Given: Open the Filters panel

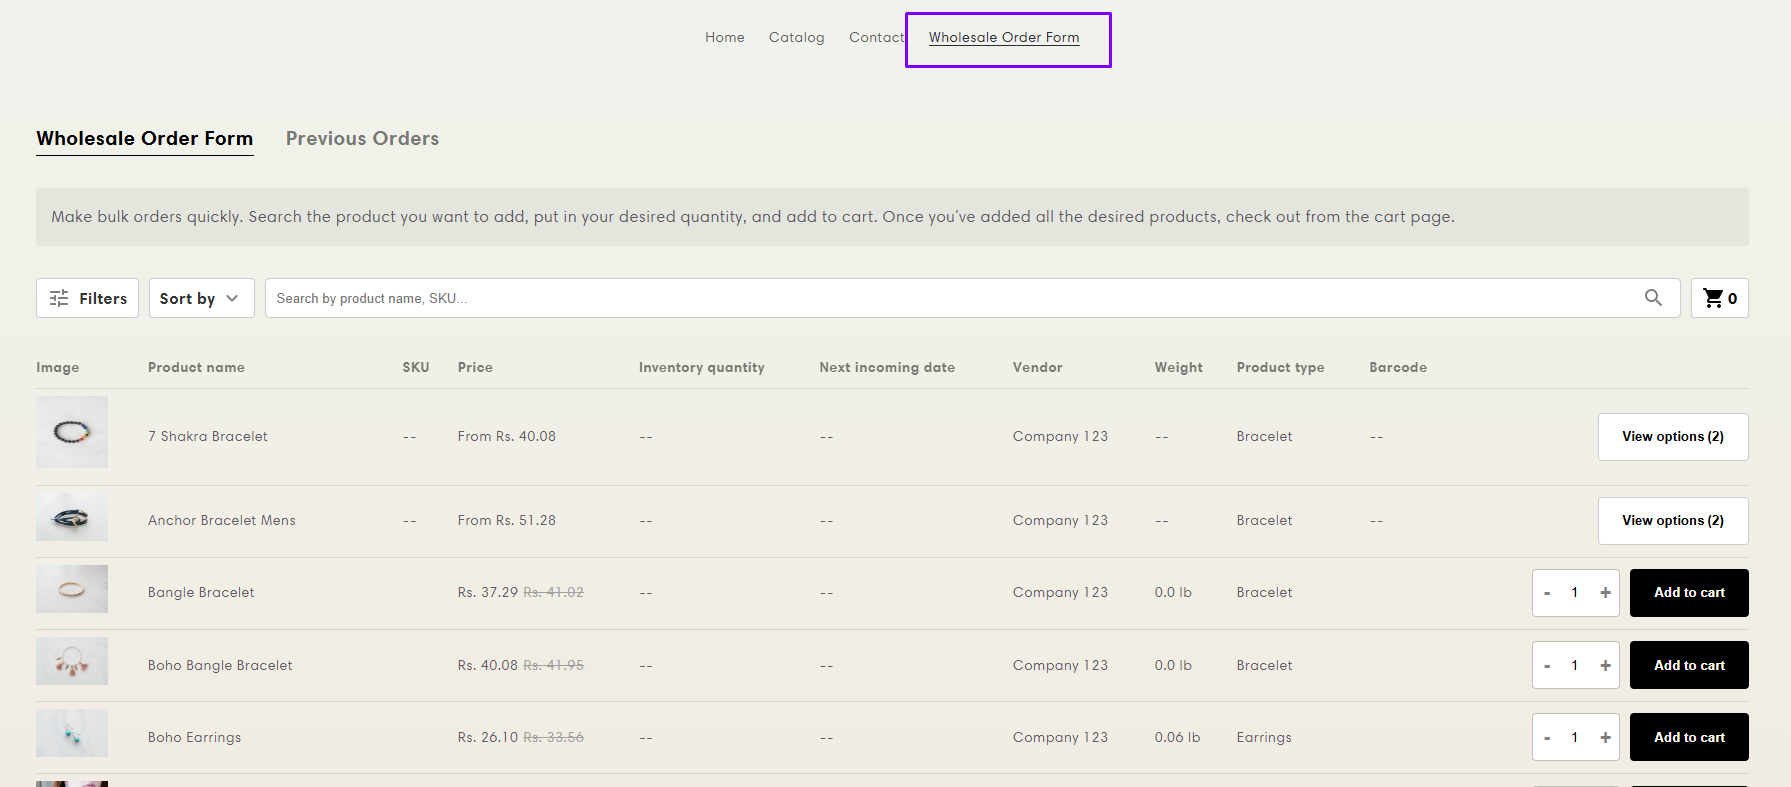Looking at the screenshot, I should 88,298.
